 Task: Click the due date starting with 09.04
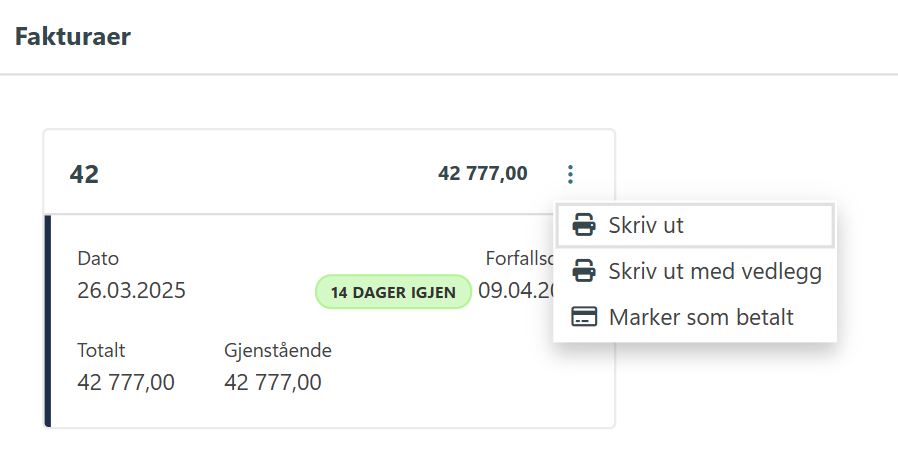point(516,291)
